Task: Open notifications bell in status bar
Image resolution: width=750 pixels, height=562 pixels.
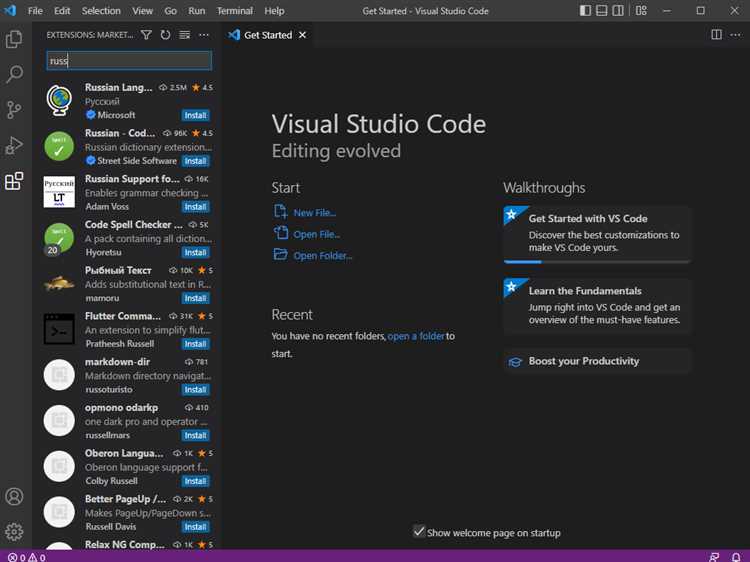Action: [x=736, y=557]
